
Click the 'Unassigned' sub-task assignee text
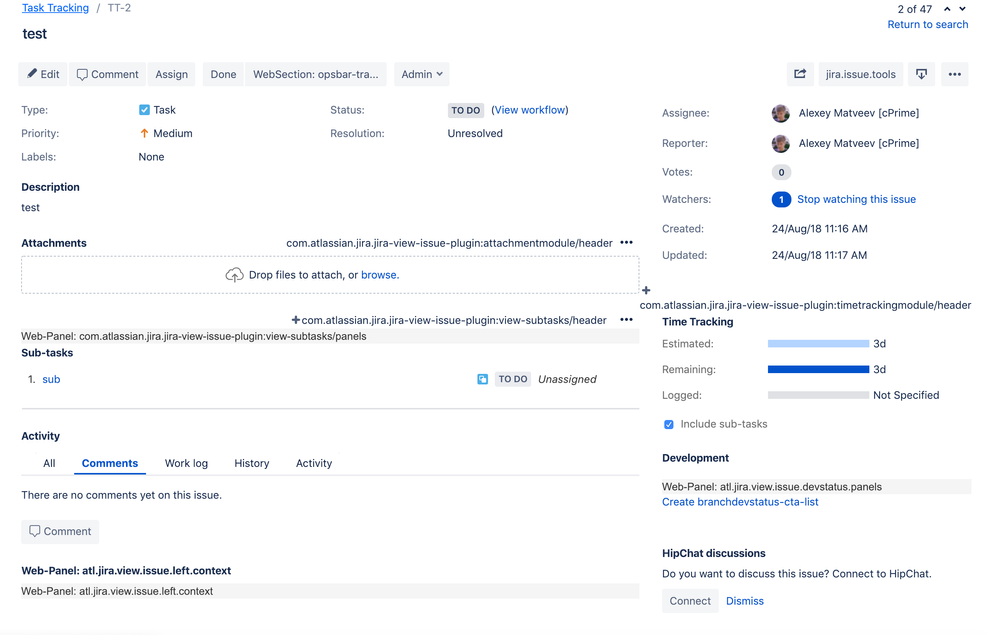567,379
